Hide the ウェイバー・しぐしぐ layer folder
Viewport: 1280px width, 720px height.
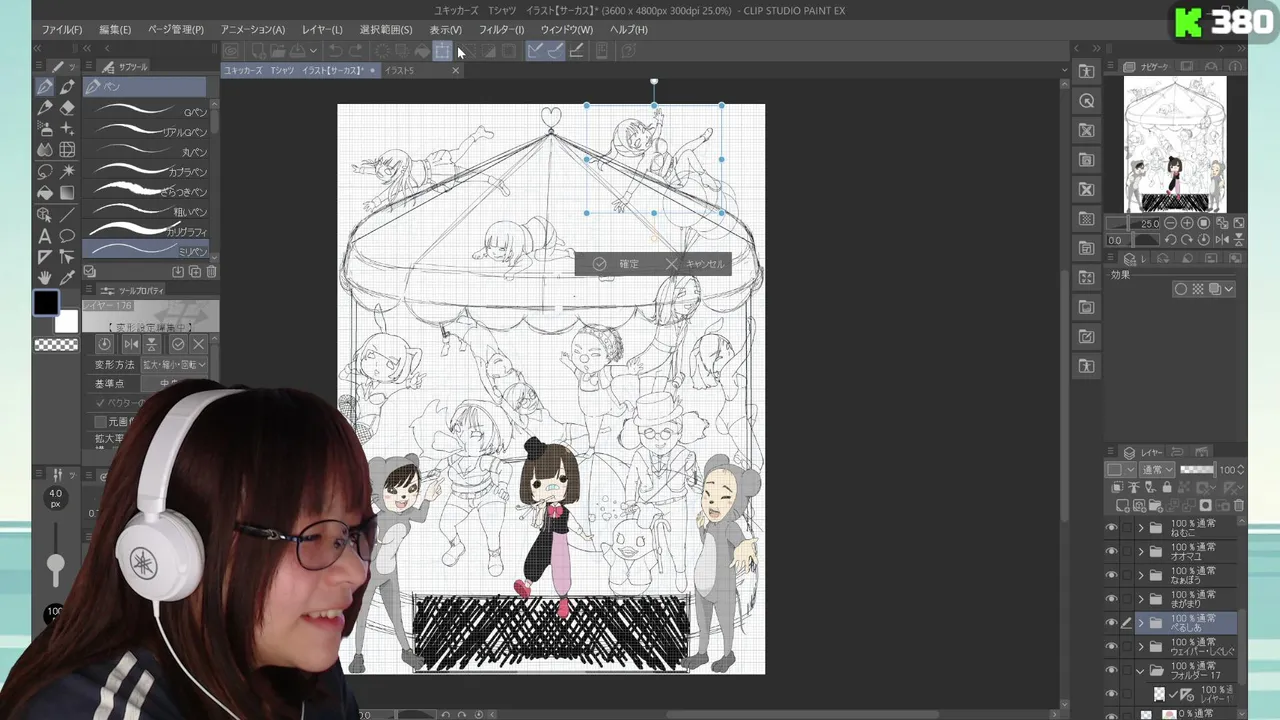(x=1111, y=646)
